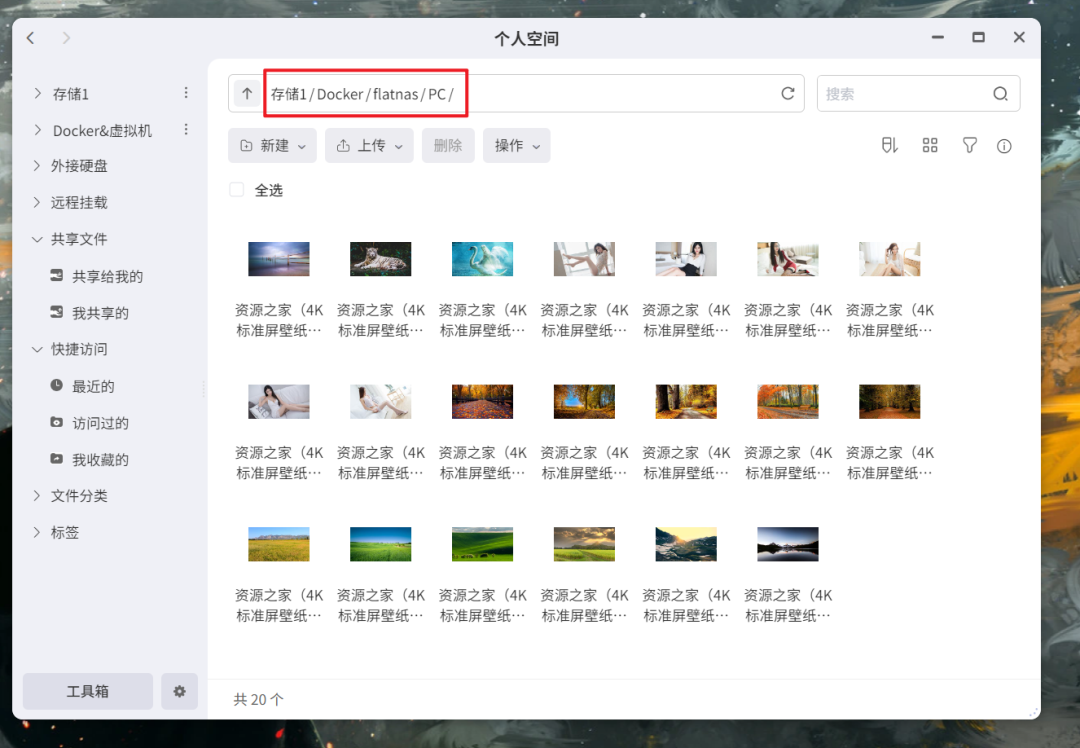Click the search magnifier icon
The image size is (1080, 748).
(x=1001, y=94)
